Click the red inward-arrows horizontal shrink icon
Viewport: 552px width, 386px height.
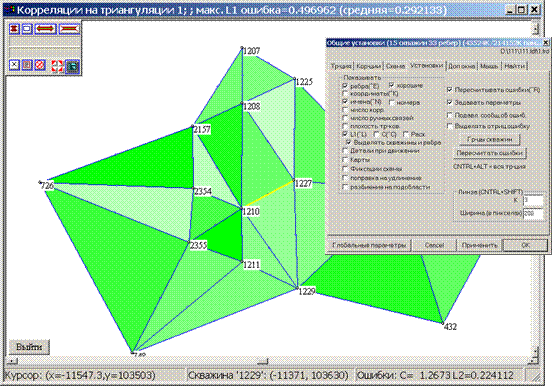pyautogui.click(x=69, y=29)
